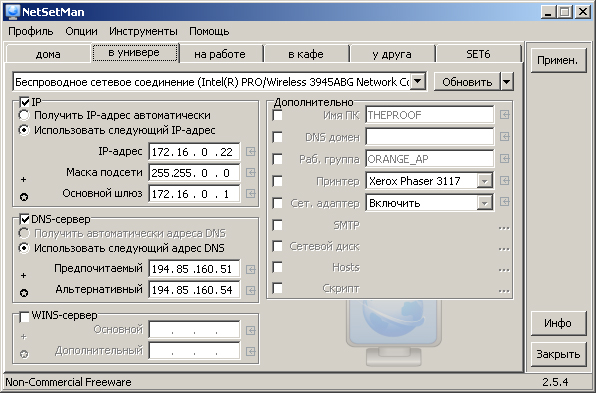Click the IP-адрес input field 172.16.0.22

194,152
